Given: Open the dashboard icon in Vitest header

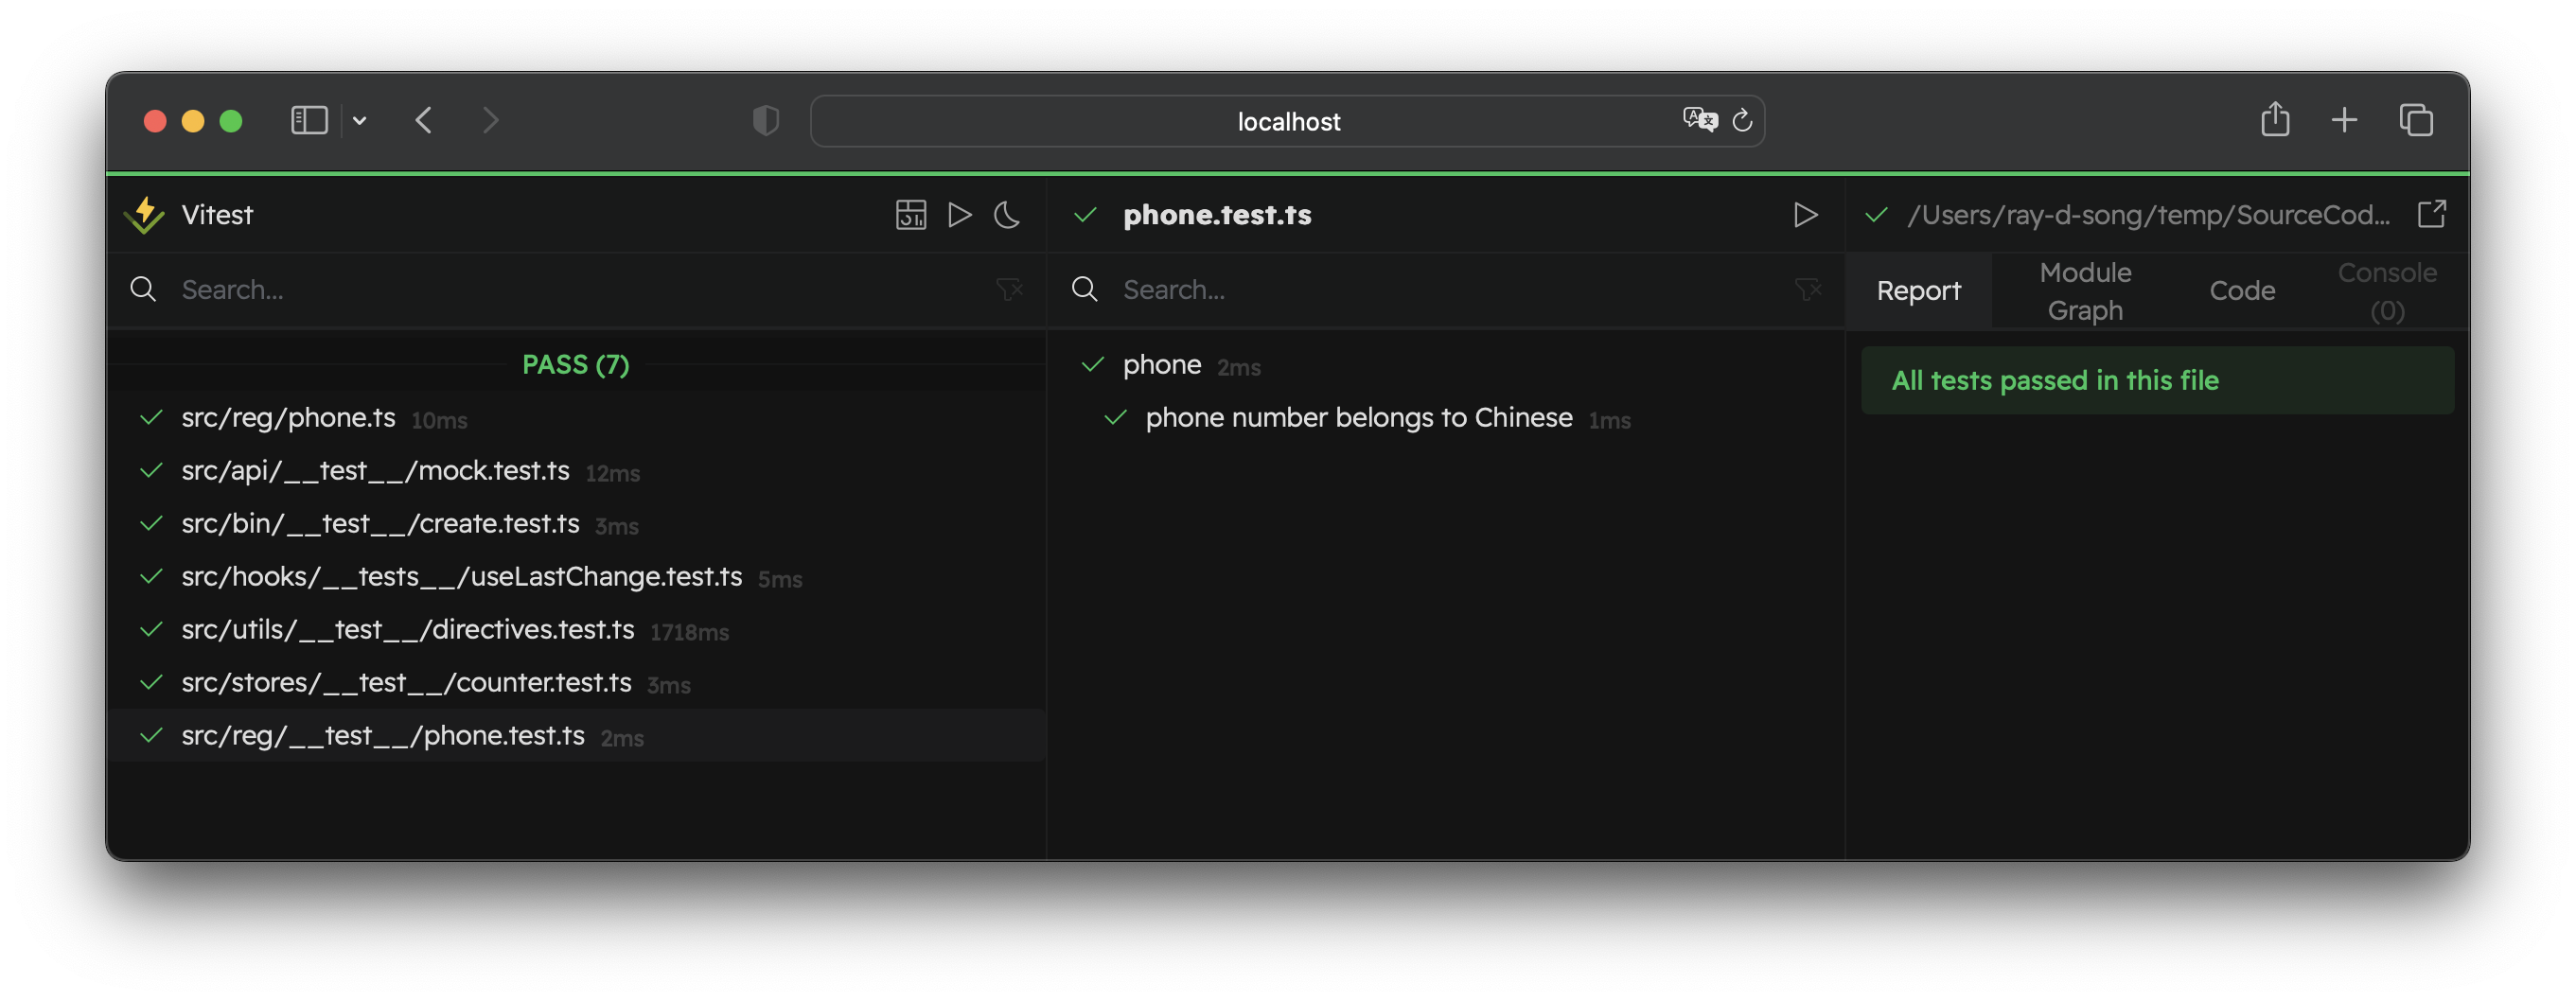Looking at the screenshot, I should coord(910,215).
